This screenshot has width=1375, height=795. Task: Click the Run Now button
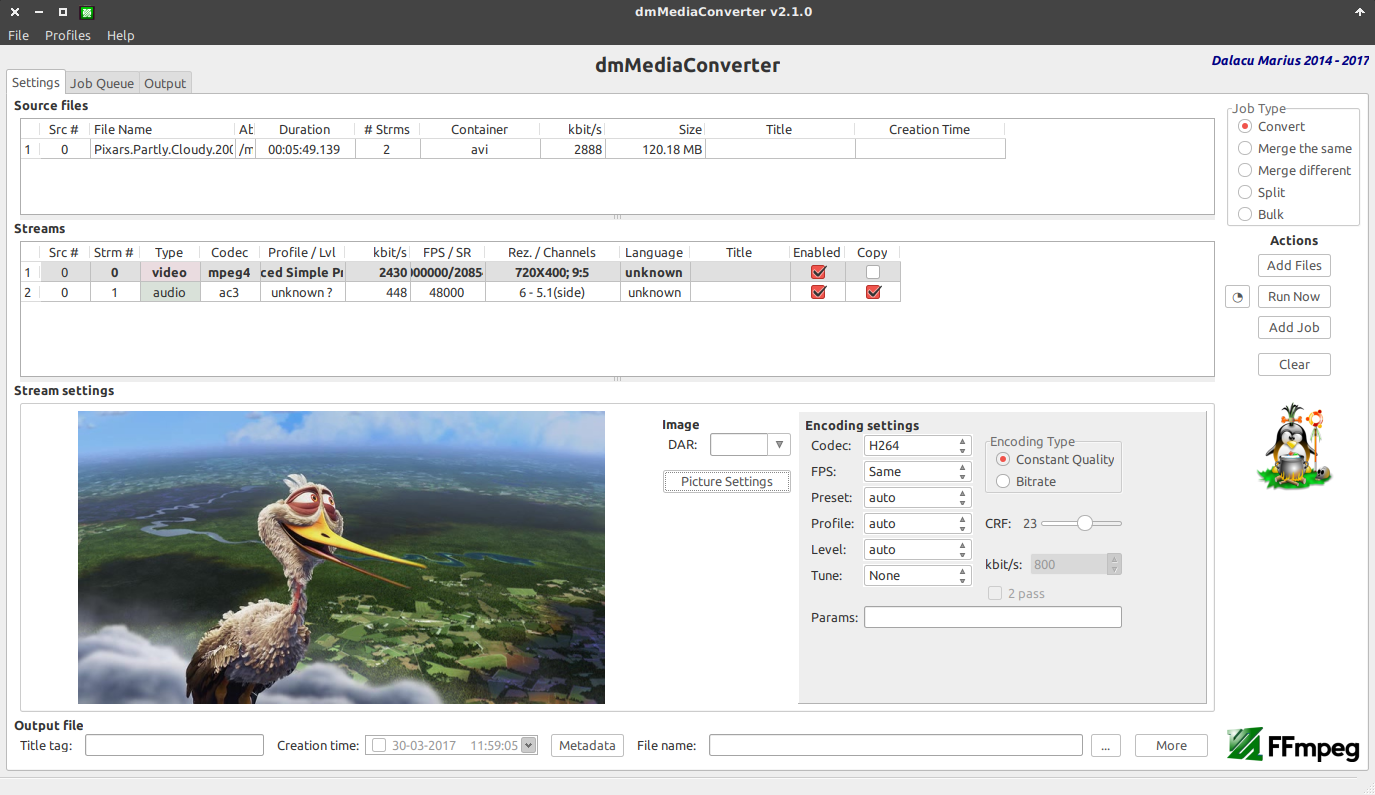1293,296
